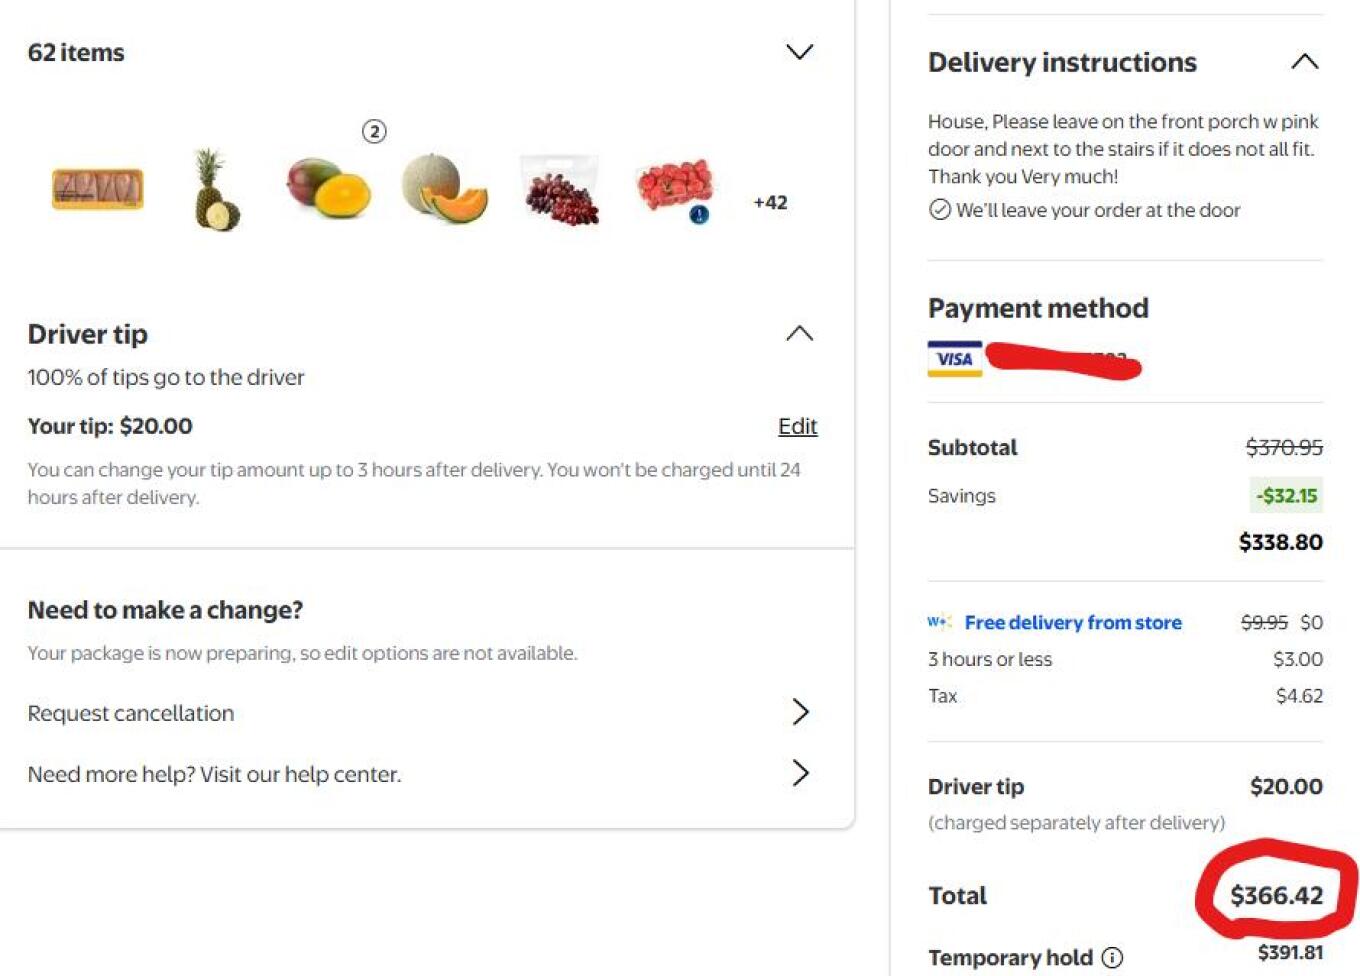Image resolution: width=1360 pixels, height=976 pixels.
Task: Click the chevron beside Request cancellation
Action: click(x=800, y=712)
